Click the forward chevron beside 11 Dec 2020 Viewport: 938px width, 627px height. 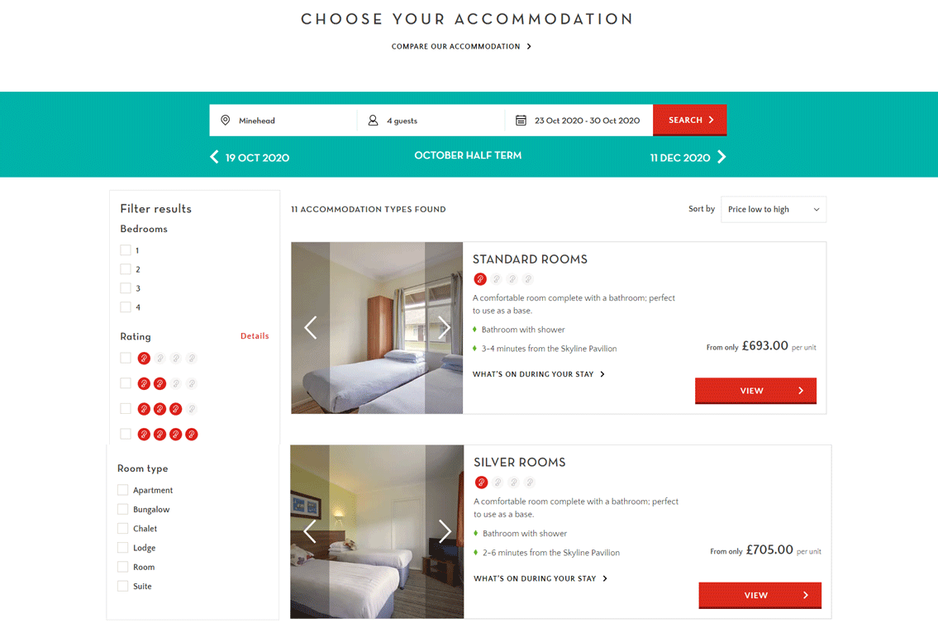(723, 157)
